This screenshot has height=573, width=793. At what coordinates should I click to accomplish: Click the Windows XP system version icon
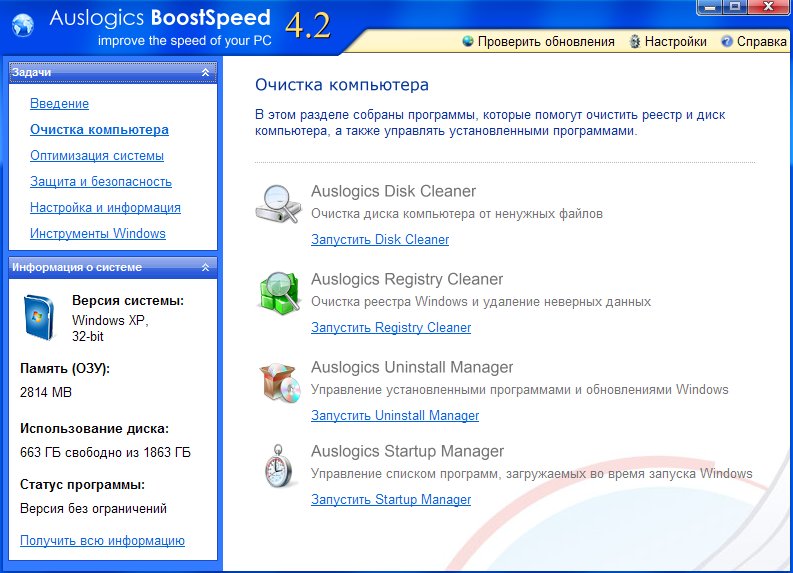[x=39, y=318]
